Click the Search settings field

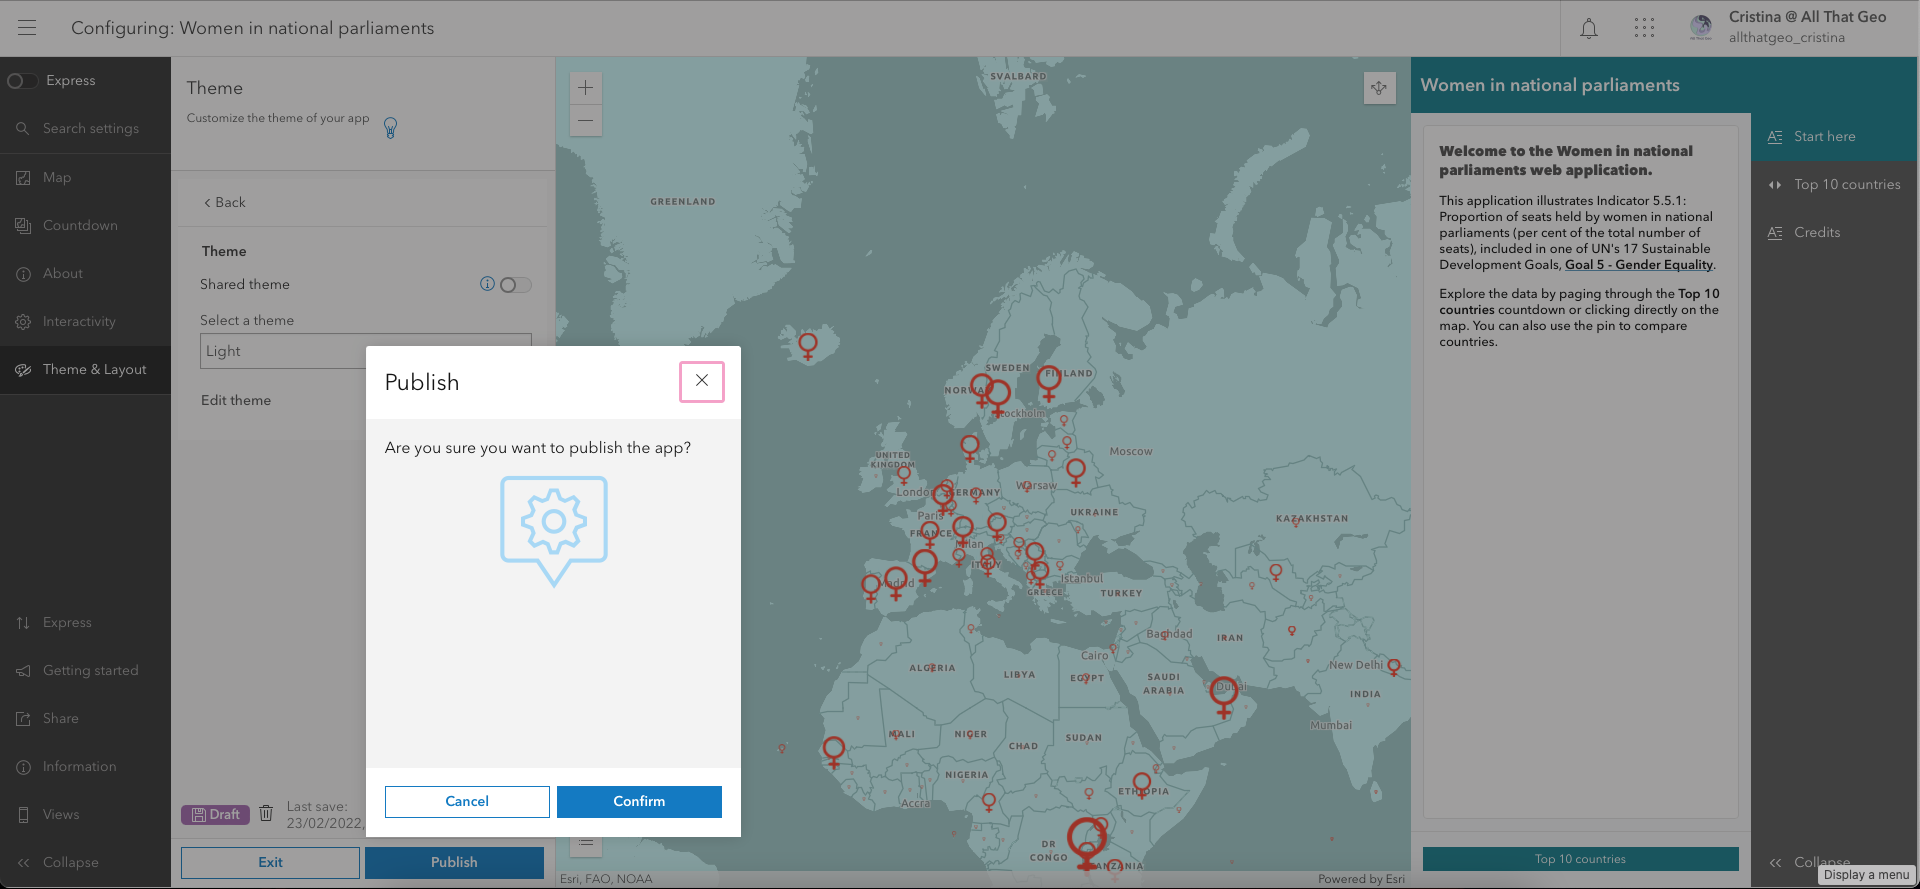pyautogui.click(x=85, y=129)
